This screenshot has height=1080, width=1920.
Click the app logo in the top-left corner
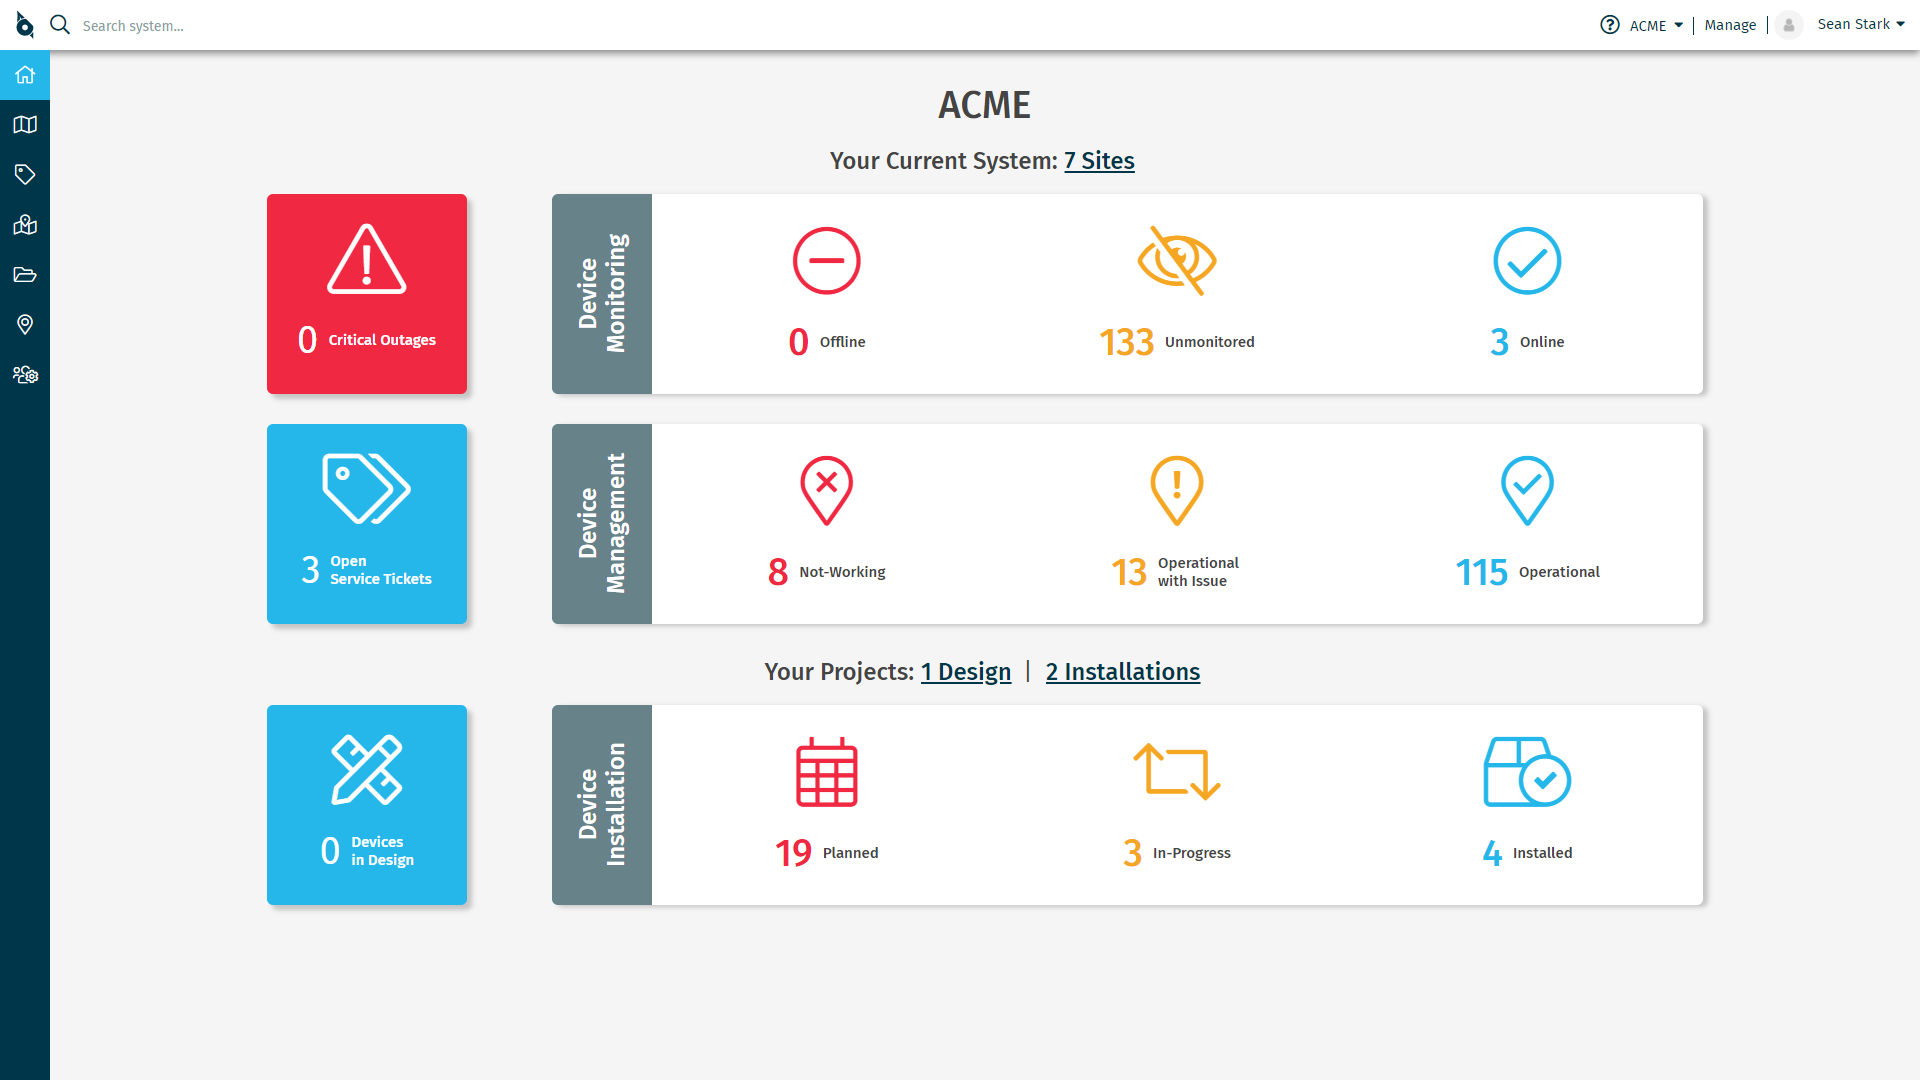pos(24,24)
